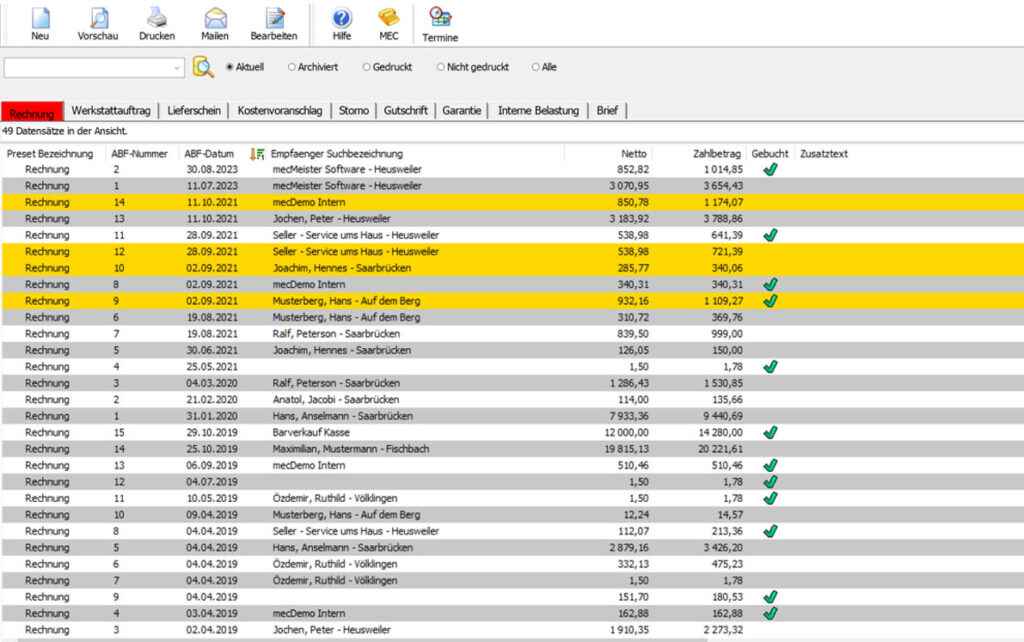Select the Aktuell radio button
1024x642 pixels.
[230, 67]
